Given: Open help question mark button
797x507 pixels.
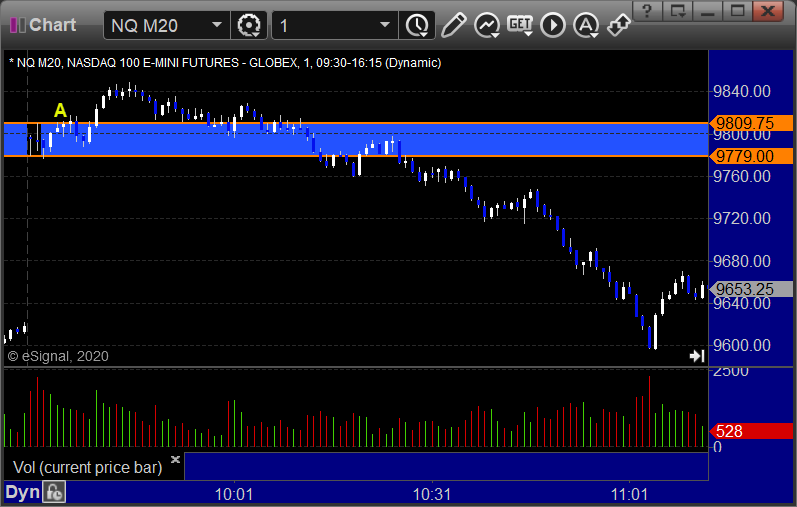Looking at the screenshot, I should pyautogui.click(x=647, y=10).
